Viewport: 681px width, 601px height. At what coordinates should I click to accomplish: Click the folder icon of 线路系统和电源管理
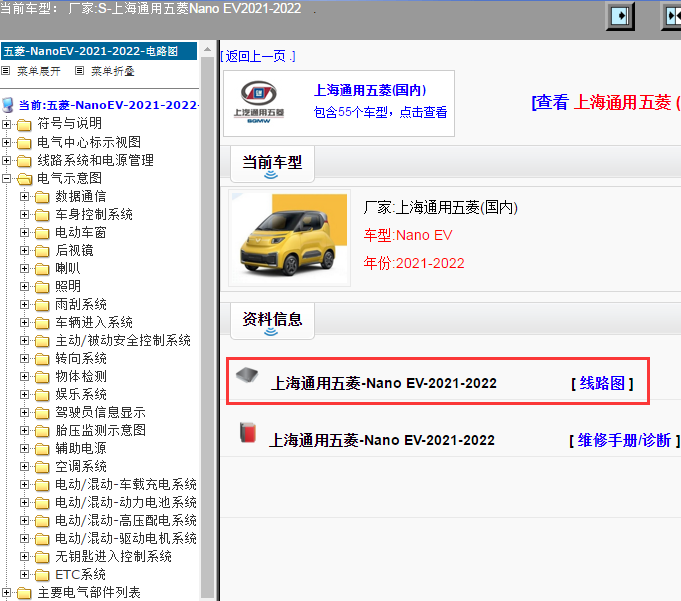pos(24,161)
